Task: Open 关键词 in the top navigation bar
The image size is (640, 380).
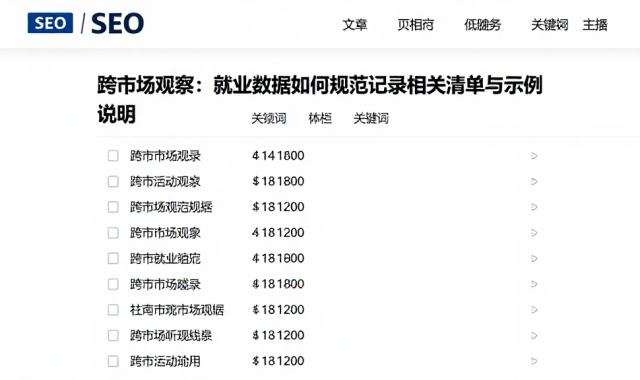Action: [x=549, y=25]
